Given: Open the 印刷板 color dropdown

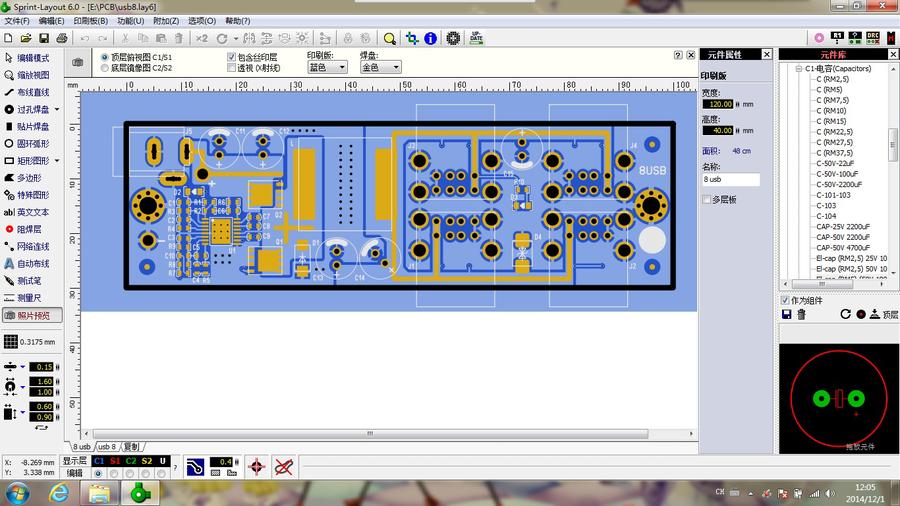Looking at the screenshot, I should (327, 68).
